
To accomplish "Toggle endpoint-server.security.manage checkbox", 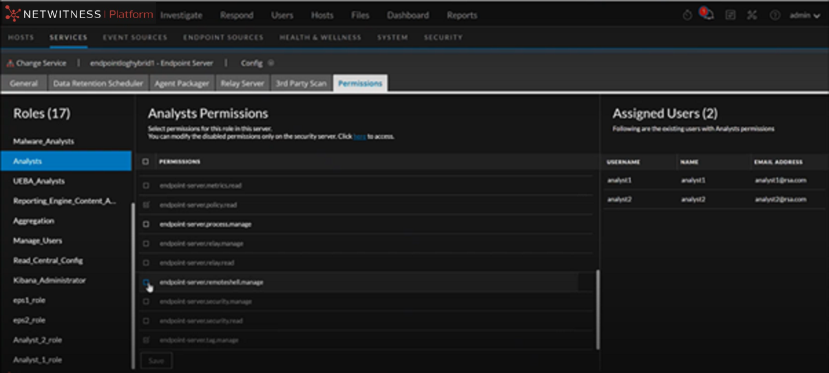I will [146, 301].
